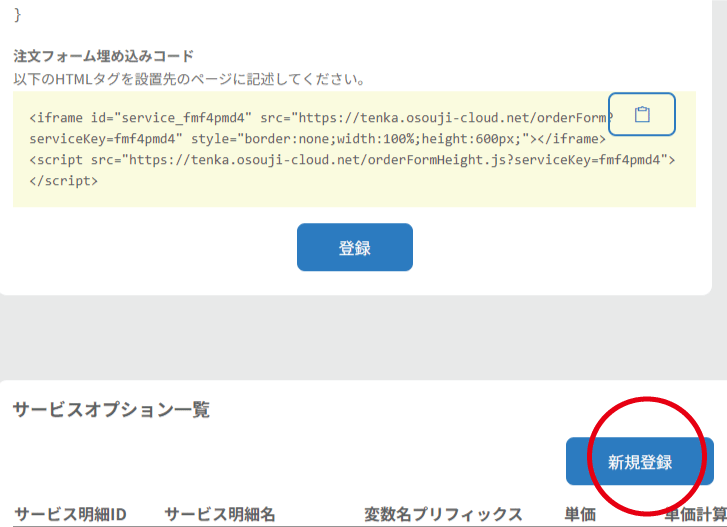Click the 以下のHTMLタグ instruction text
The height and width of the screenshot is (527, 727).
tap(188, 78)
